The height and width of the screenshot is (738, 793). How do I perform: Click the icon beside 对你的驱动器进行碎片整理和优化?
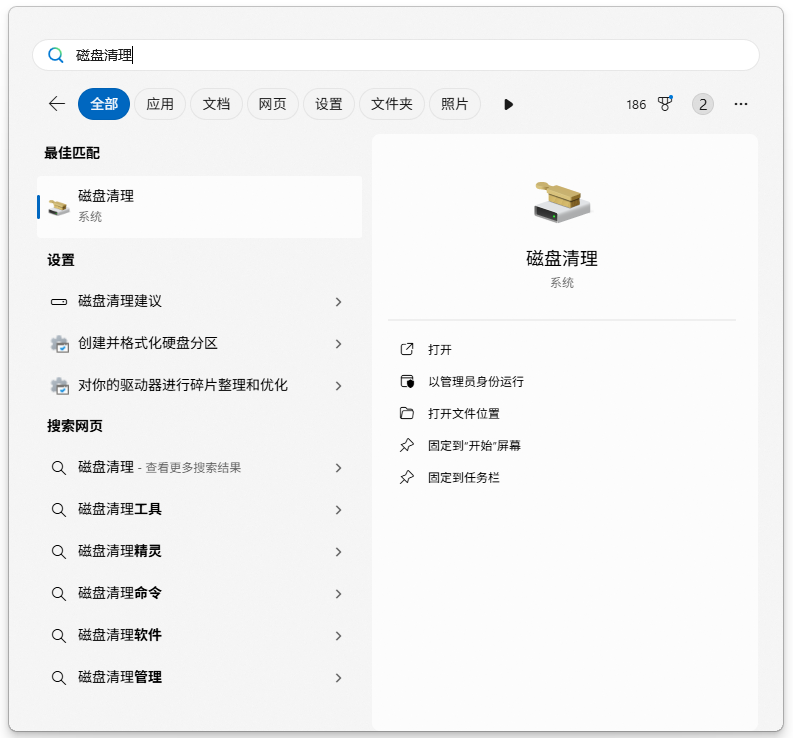coord(60,386)
